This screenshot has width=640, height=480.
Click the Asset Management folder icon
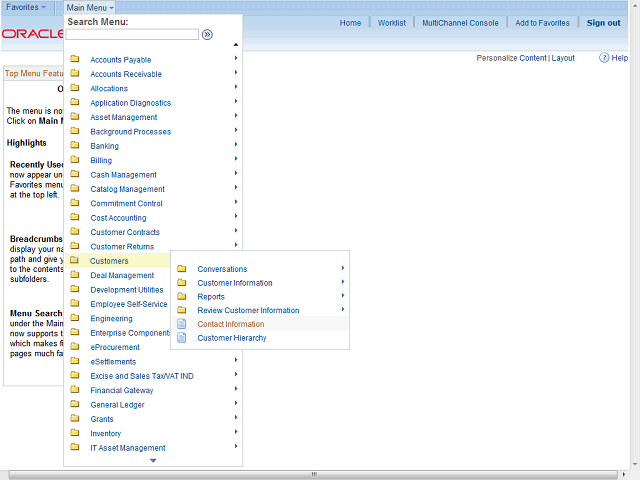[75, 116]
